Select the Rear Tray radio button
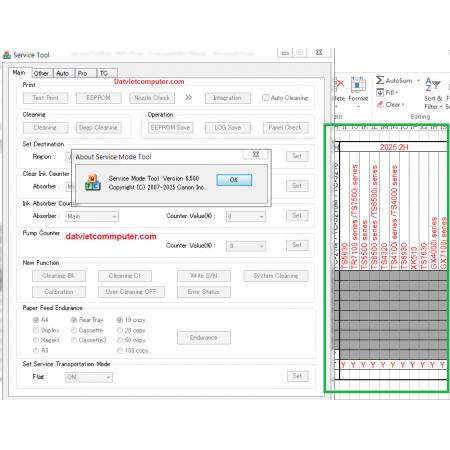450x450 pixels. pyautogui.click(x=74, y=320)
